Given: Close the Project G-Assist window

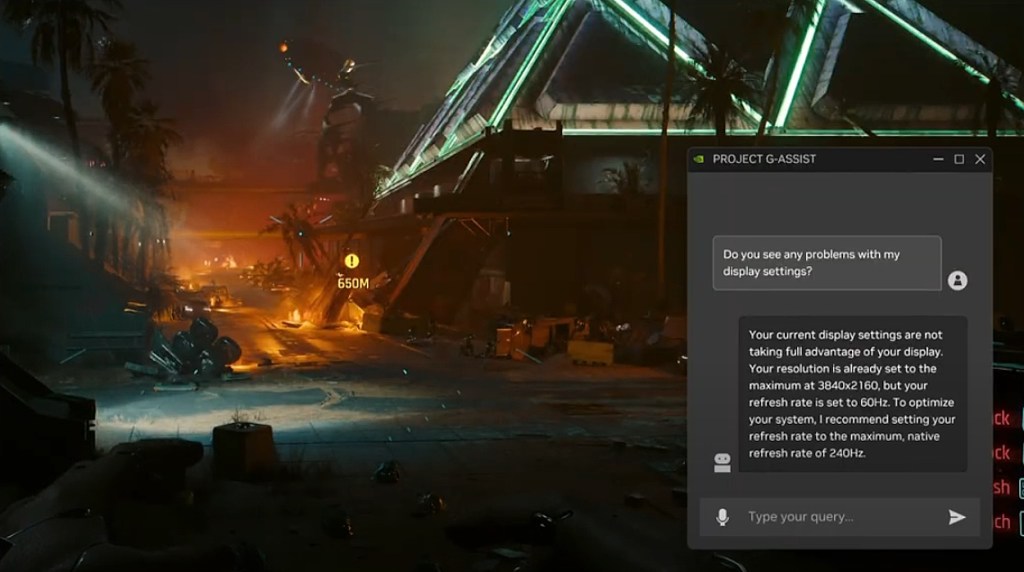Looking at the screenshot, I should tap(980, 159).
